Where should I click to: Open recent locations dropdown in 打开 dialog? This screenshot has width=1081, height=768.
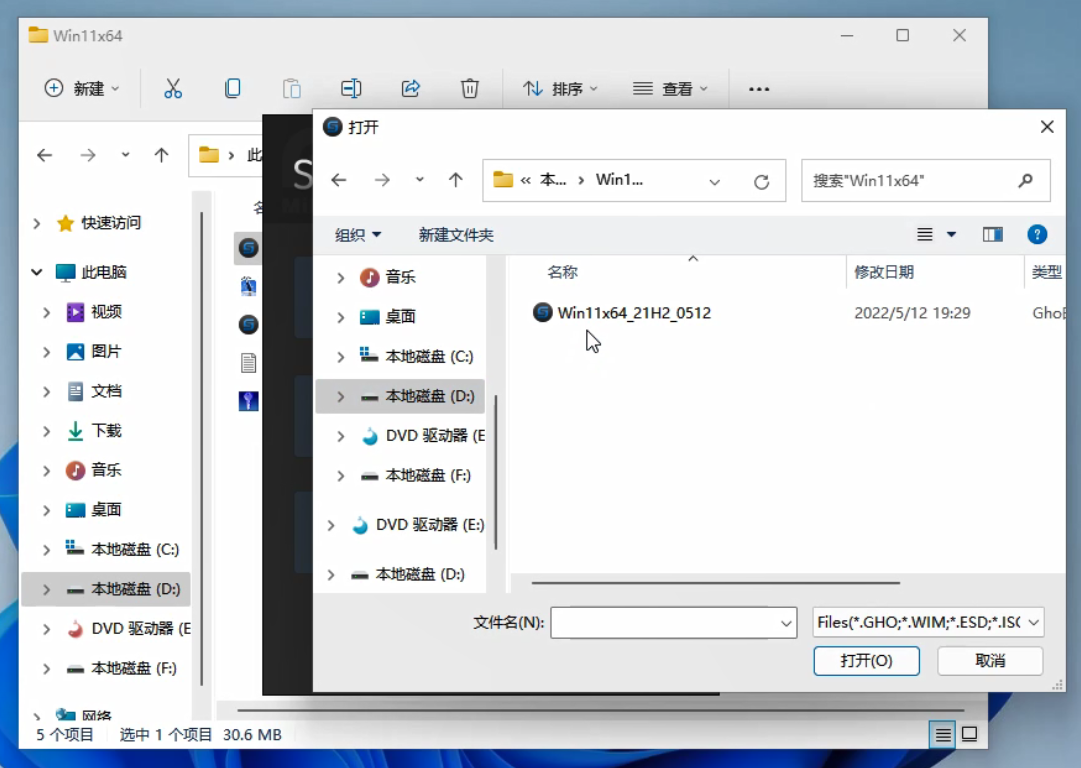tap(419, 181)
